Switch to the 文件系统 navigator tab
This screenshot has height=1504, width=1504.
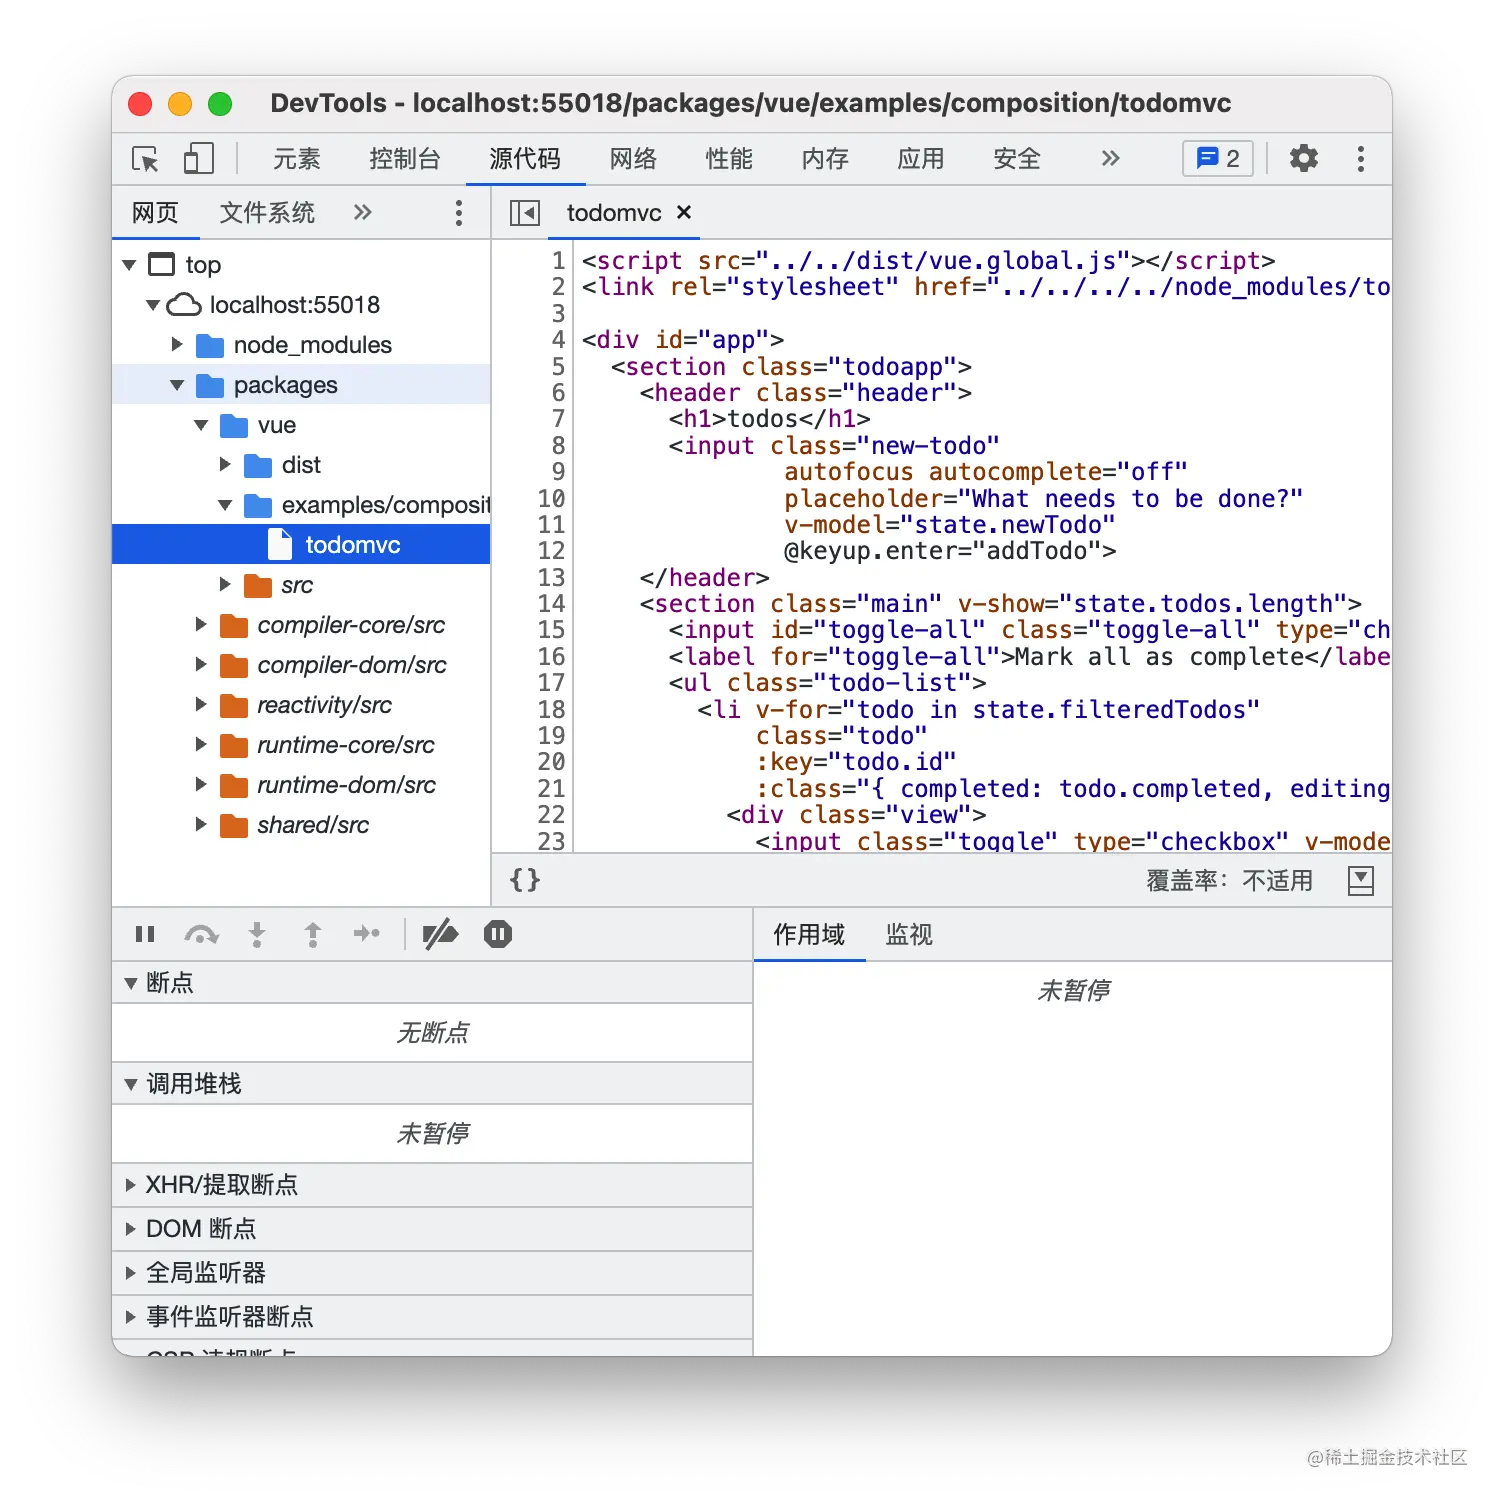267,212
